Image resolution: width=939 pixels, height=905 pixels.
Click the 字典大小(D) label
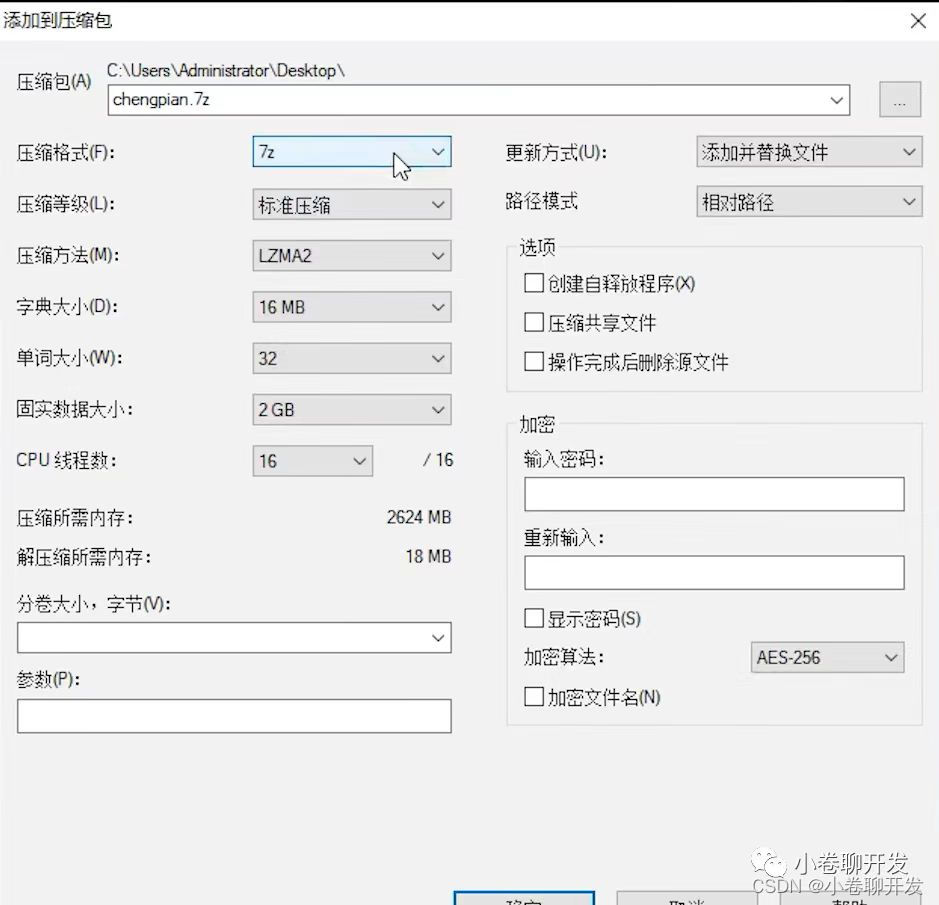[67, 307]
